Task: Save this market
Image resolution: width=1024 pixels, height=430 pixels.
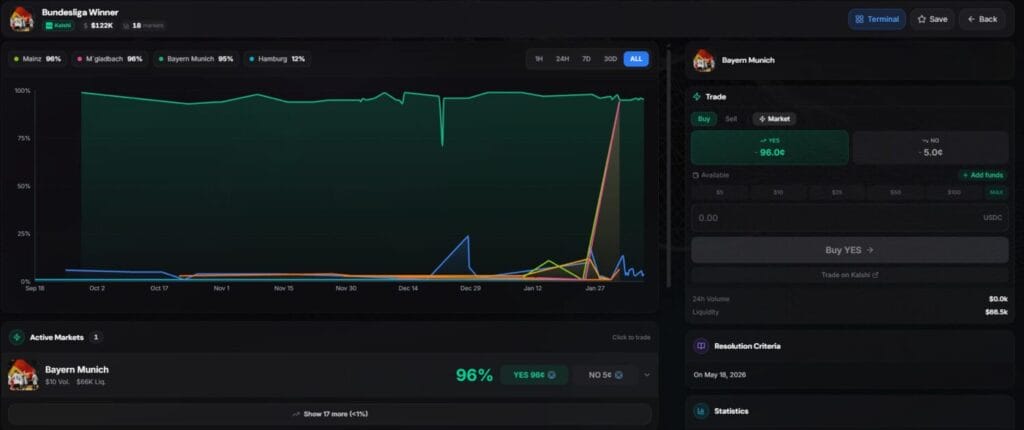Action: 932,19
